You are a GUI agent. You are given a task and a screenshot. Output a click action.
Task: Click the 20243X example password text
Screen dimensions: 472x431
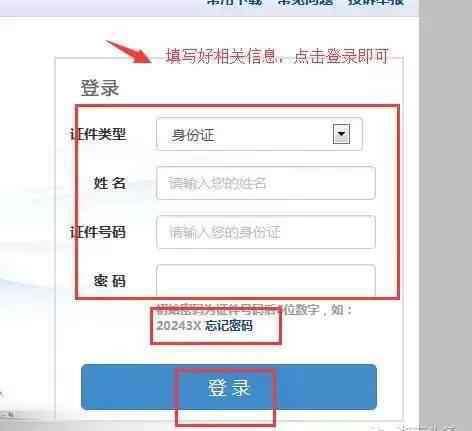[x=179, y=326]
